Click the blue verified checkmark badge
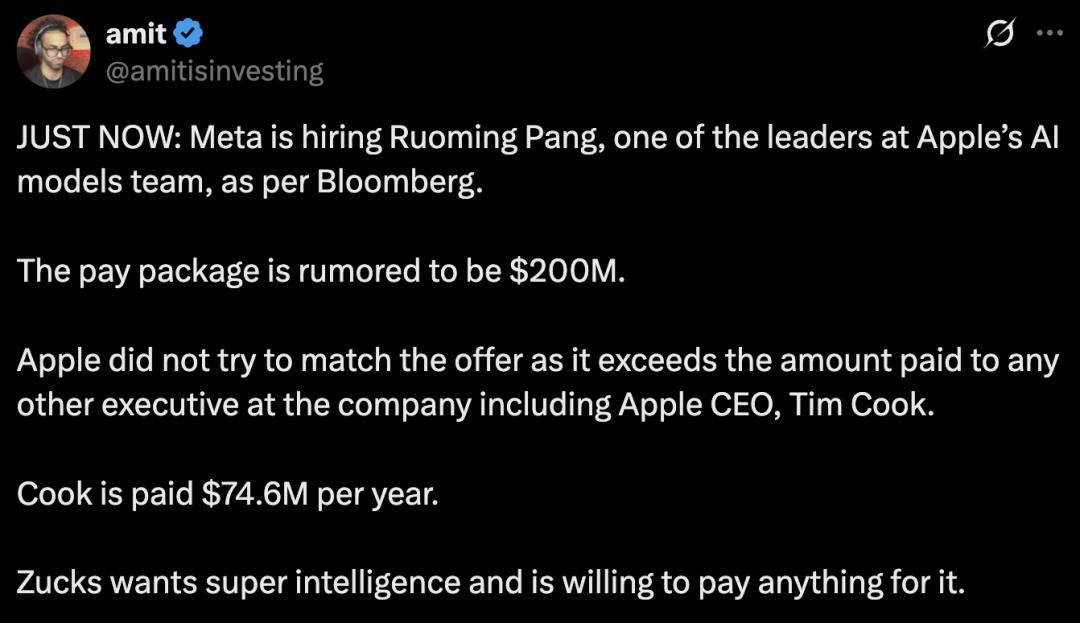Image resolution: width=1080 pixels, height=623 pixels. click(188, 34)
